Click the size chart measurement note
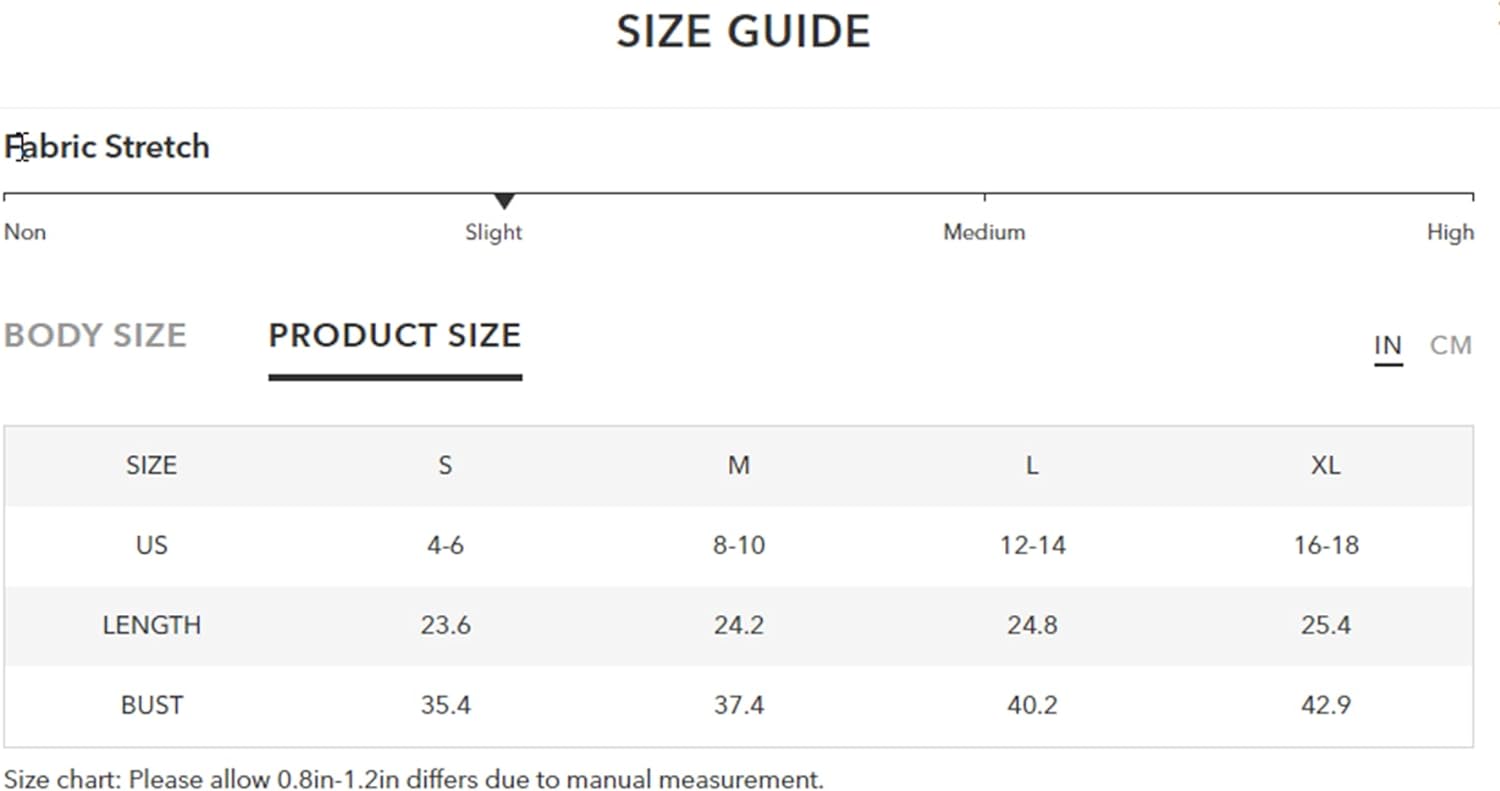The image size is (1500, 791). pos(414,779)
